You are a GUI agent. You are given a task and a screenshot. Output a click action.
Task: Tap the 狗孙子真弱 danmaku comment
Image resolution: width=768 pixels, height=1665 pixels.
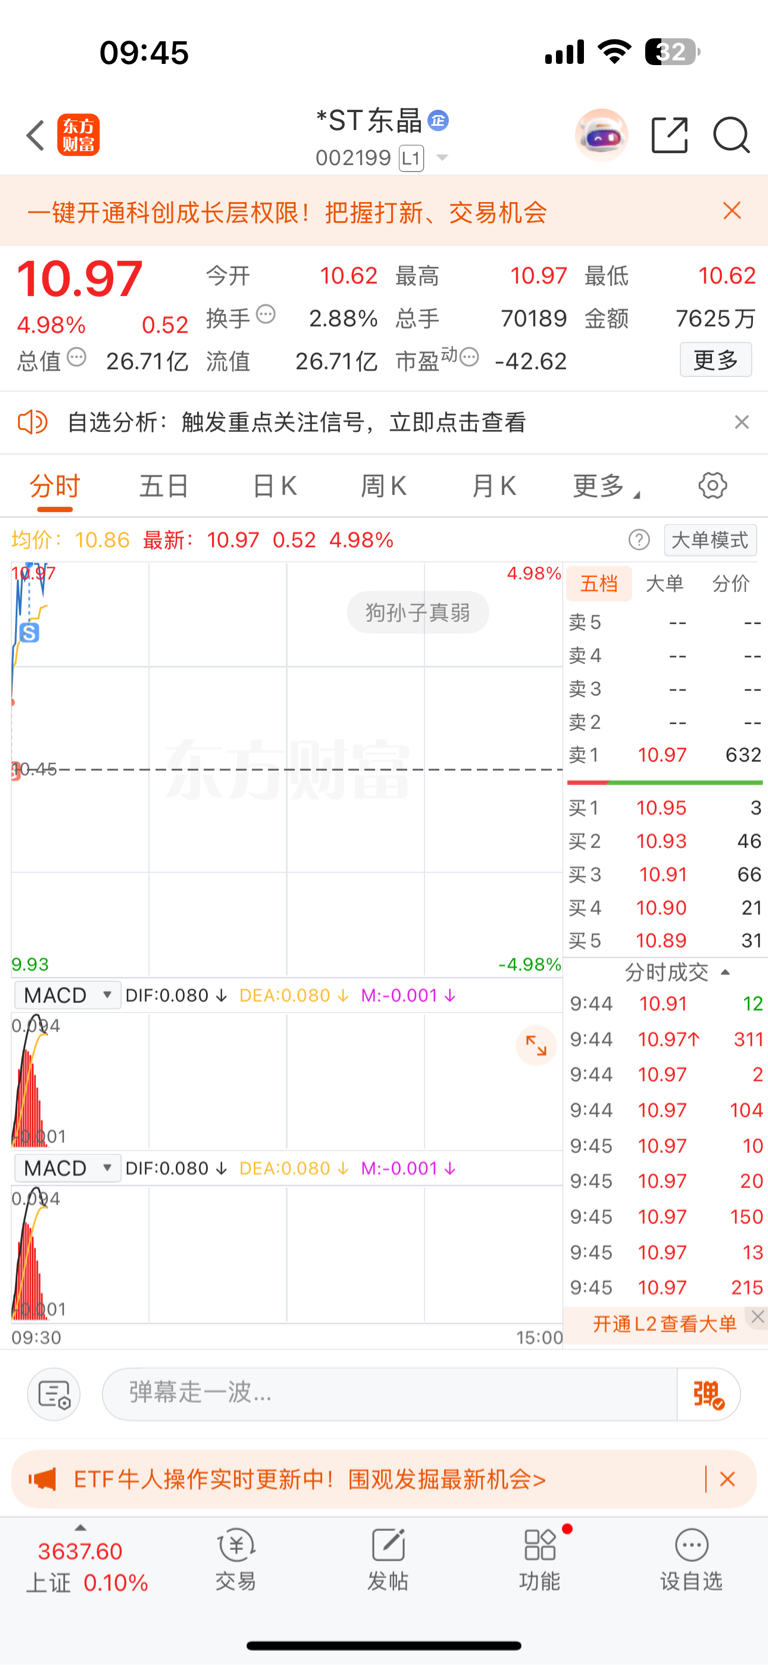click(x=418, y=612)
